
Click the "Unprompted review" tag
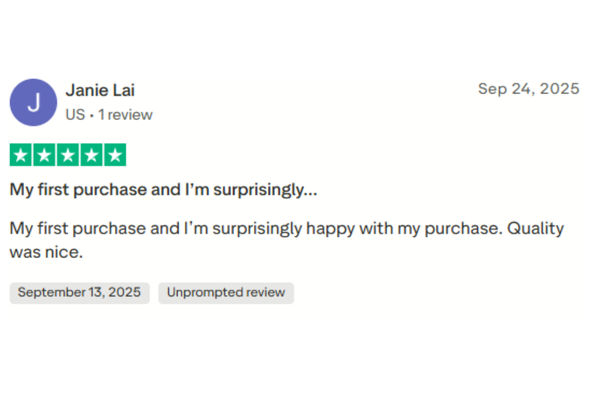click(x=226, y=293)
